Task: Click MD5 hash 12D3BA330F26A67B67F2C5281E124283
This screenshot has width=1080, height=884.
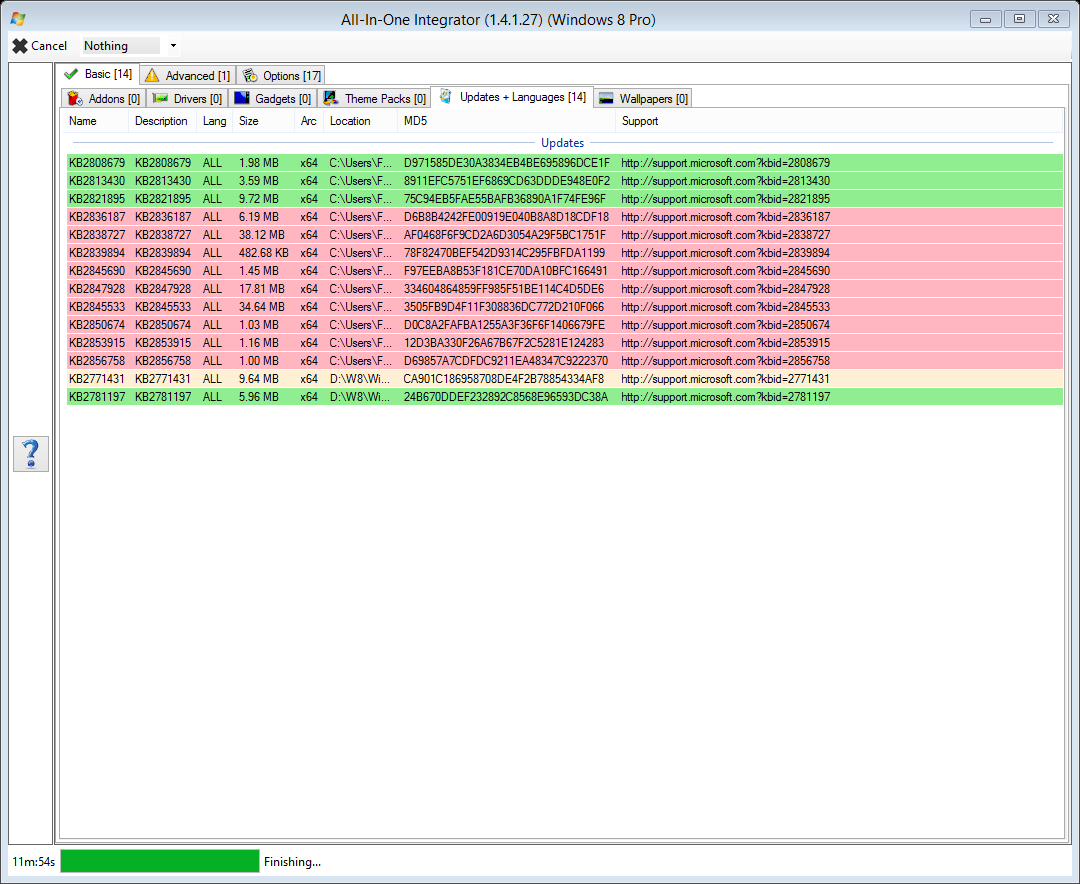Action: click(x=504, y=342)
